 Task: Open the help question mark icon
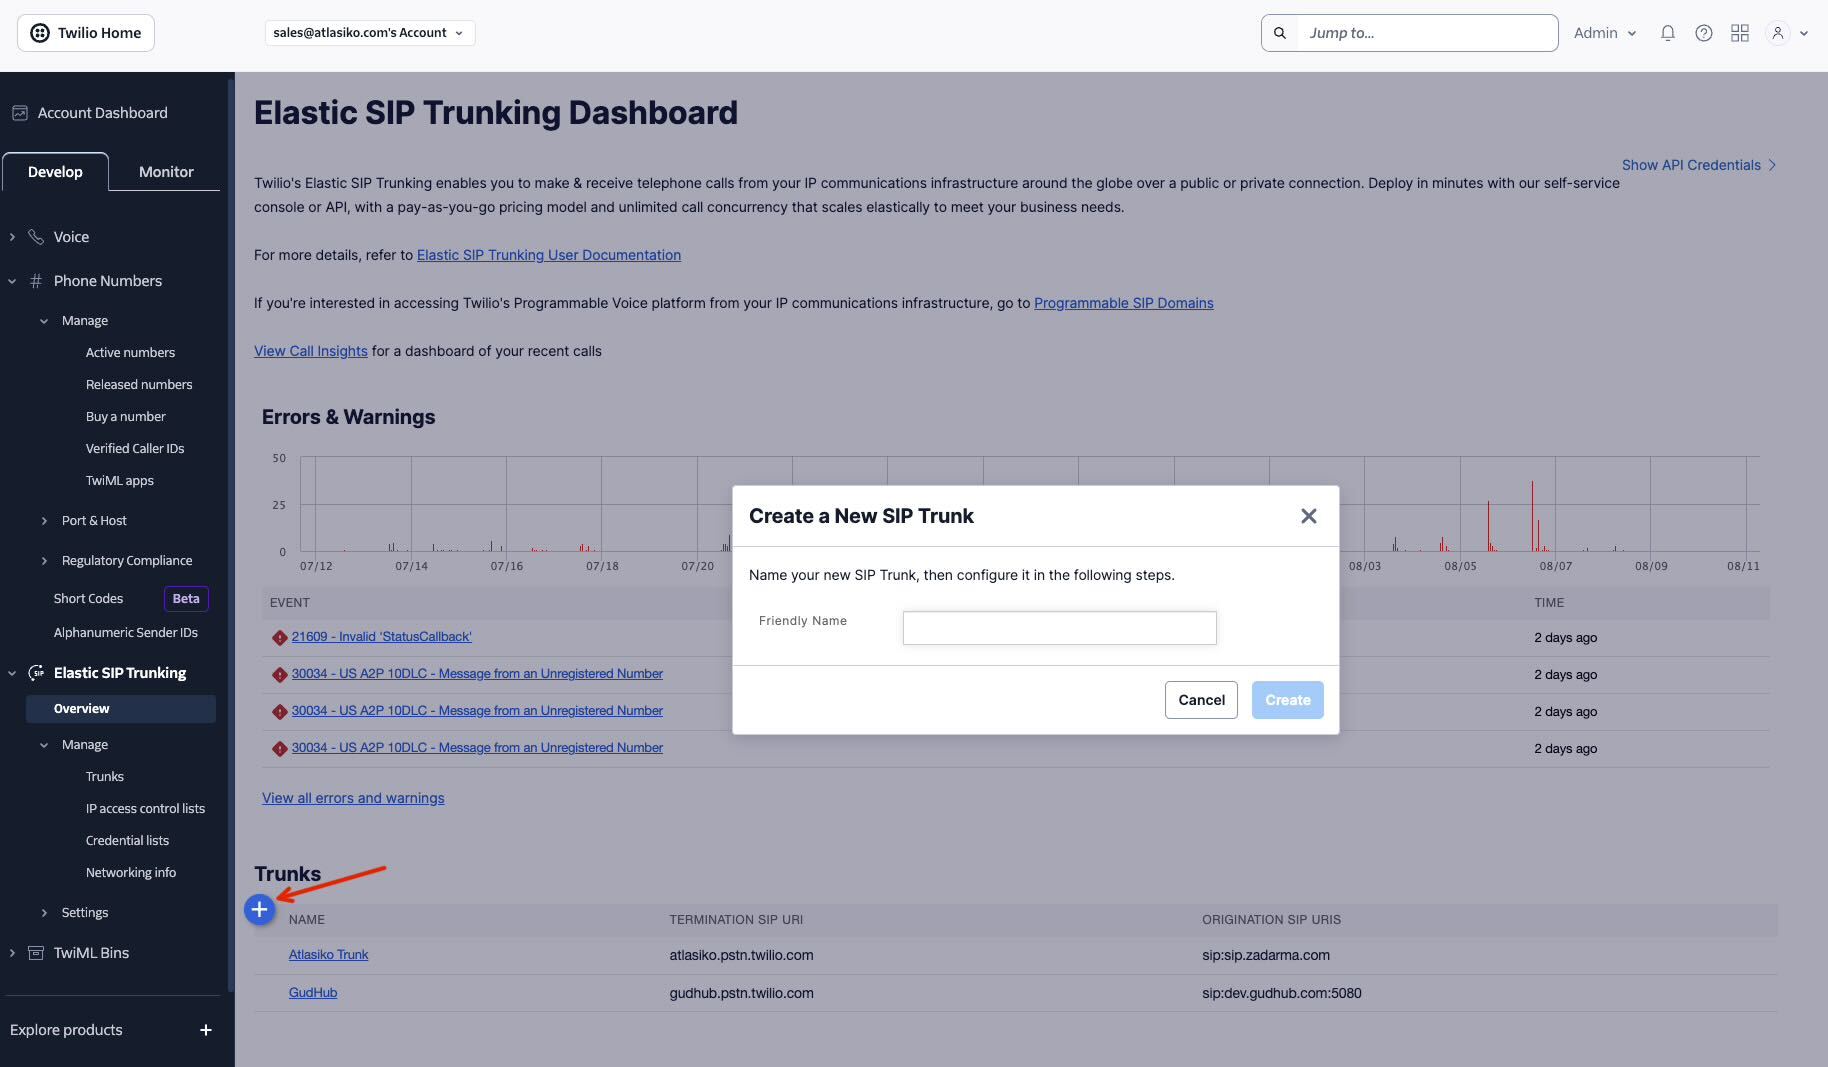click(1704, 33)
